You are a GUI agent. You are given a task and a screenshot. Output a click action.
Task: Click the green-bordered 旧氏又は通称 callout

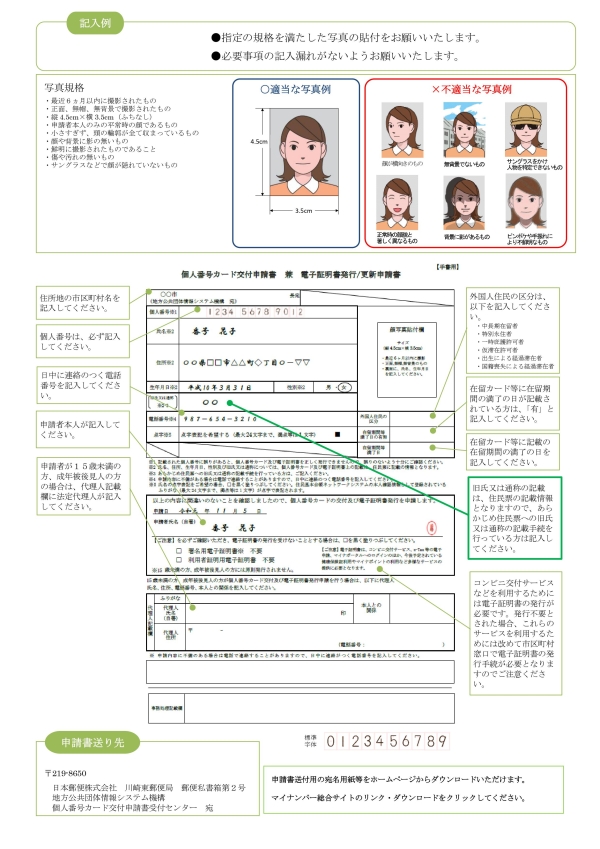coord(514,518)
